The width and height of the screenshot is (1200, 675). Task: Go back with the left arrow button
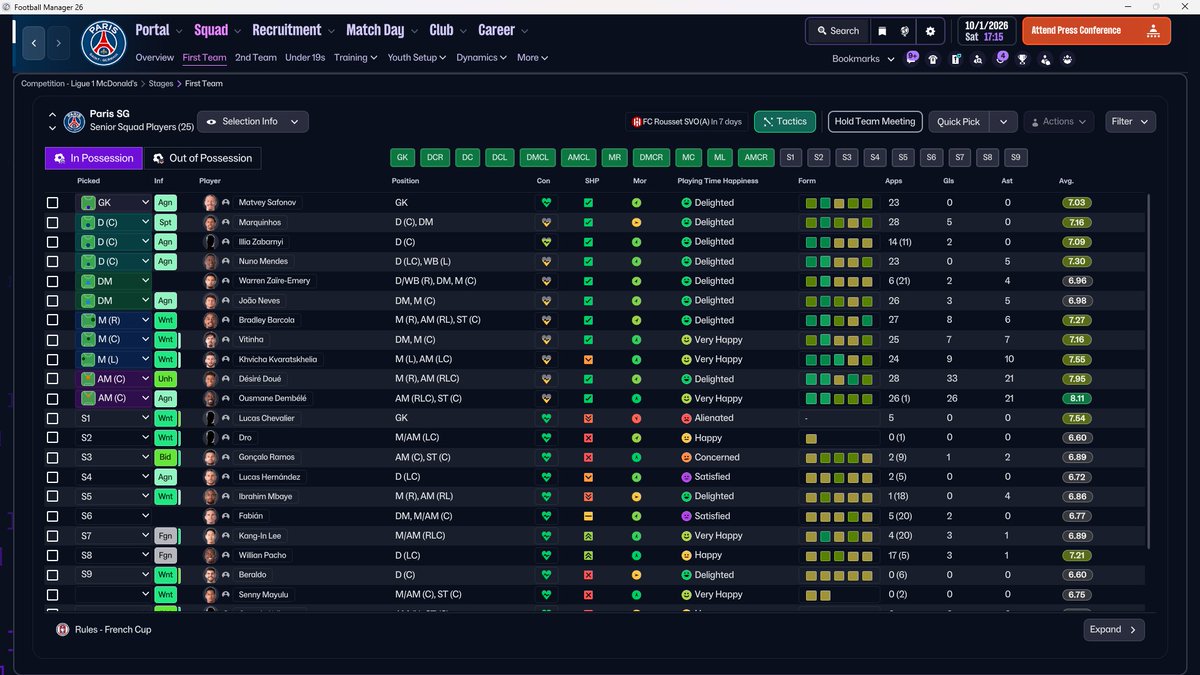tap(34, 43)
